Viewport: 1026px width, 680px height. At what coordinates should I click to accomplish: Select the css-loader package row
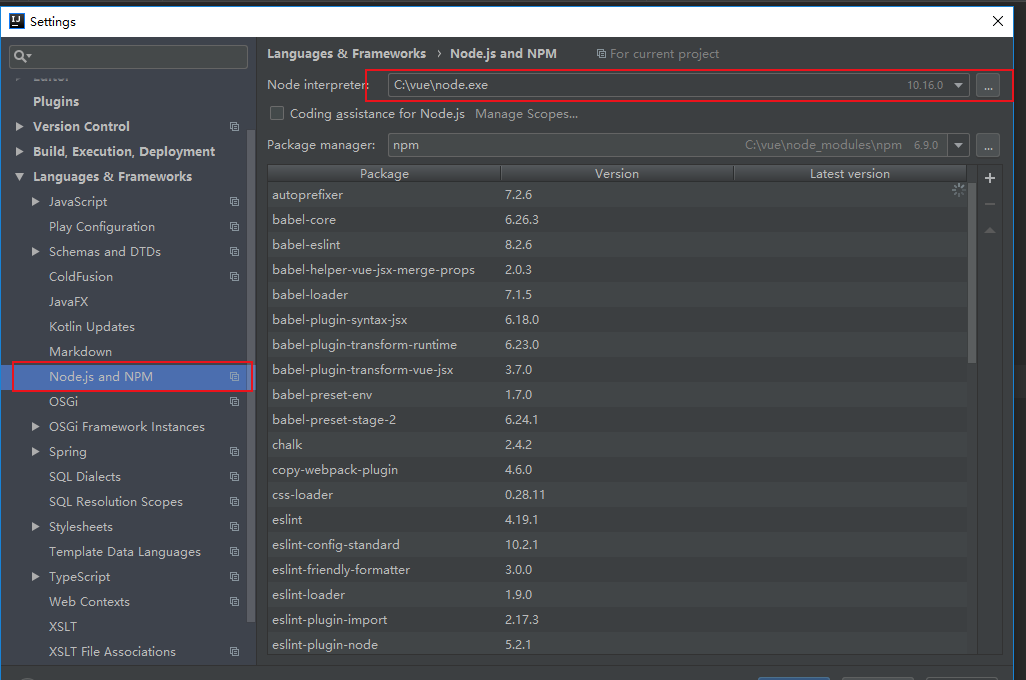click(x=617, y=495)
